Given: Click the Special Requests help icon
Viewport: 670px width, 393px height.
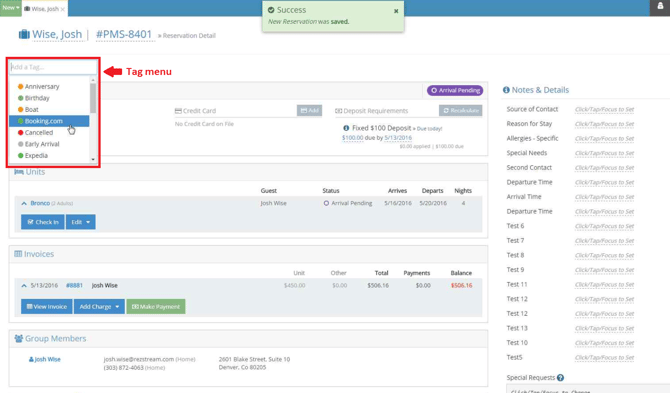Looking at the screenshot, I should [x=560, y=378].
